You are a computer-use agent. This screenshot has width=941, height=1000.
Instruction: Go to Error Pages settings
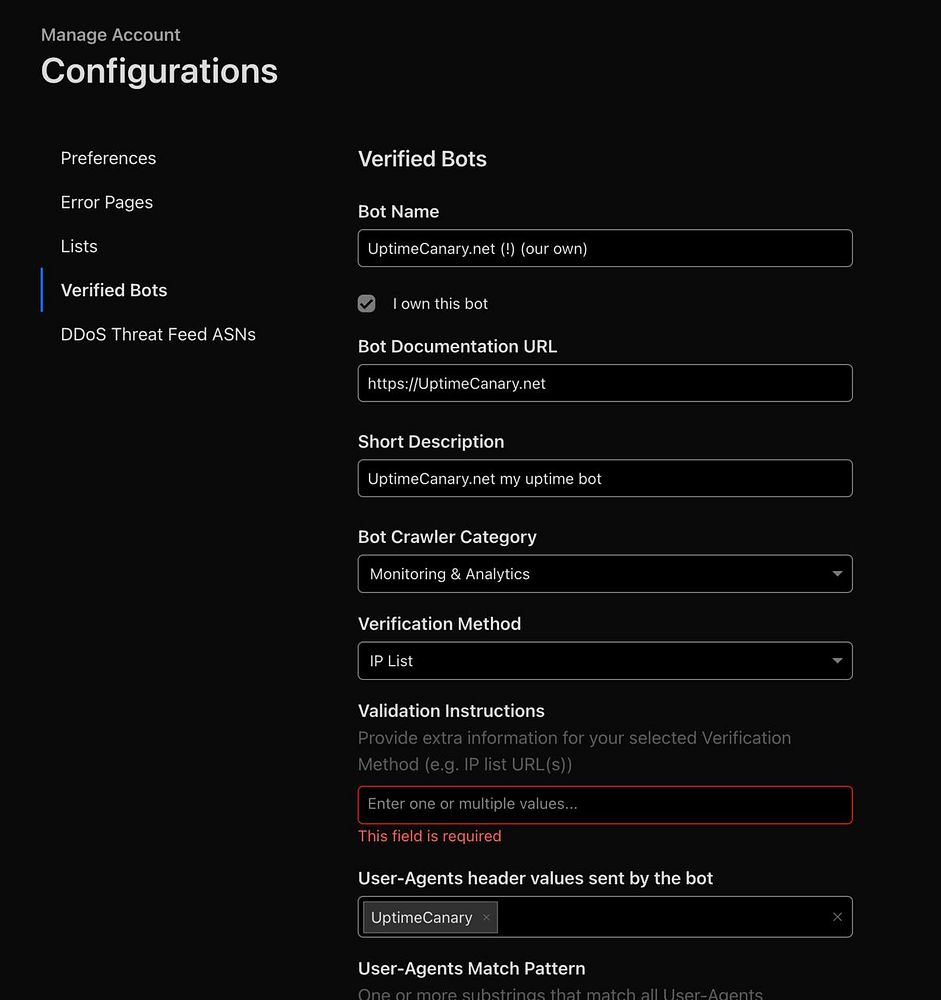coord(107,202)
